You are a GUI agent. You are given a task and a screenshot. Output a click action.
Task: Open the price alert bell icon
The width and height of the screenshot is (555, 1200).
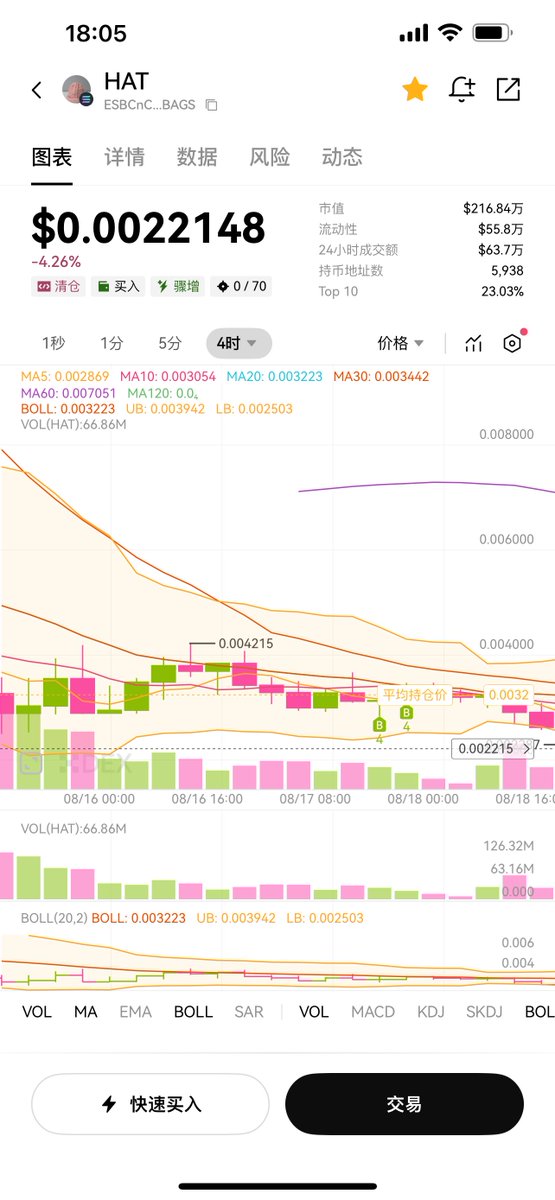click(462, 89)
